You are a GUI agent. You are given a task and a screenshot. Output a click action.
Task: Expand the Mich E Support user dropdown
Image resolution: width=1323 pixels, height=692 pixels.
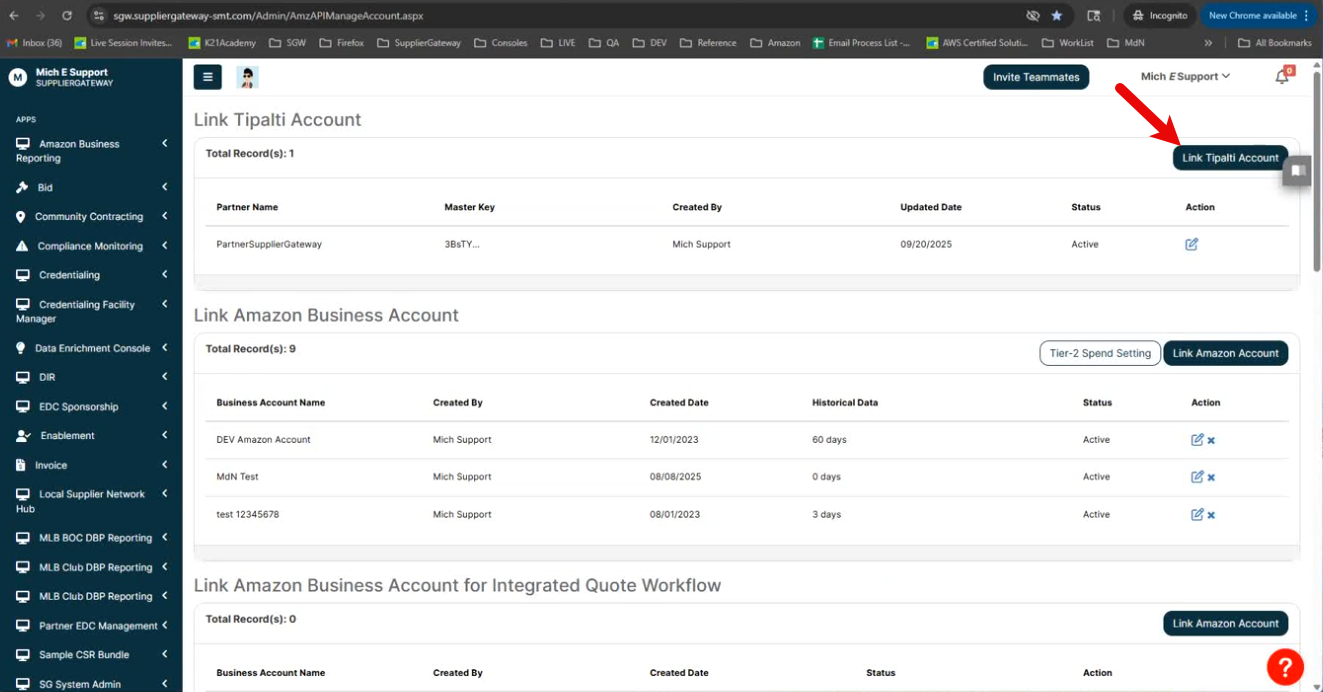tap(1185, 77)
